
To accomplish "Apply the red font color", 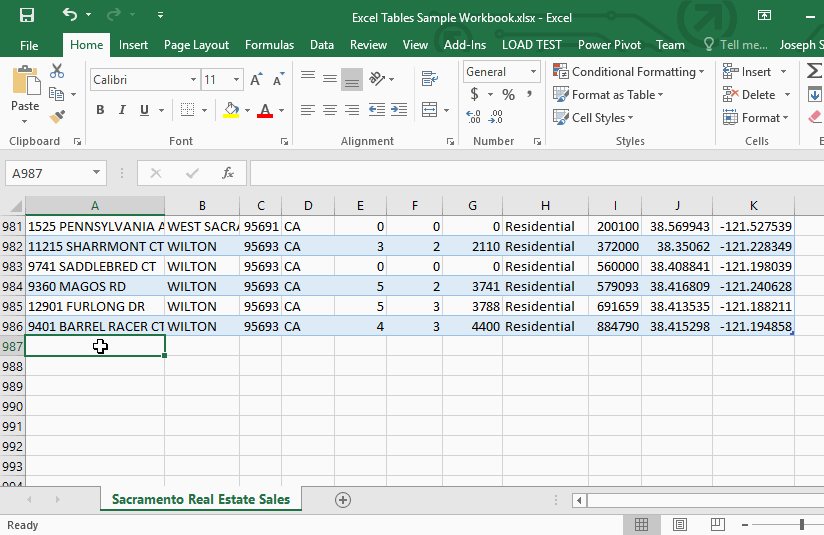I will coord(265,110).
